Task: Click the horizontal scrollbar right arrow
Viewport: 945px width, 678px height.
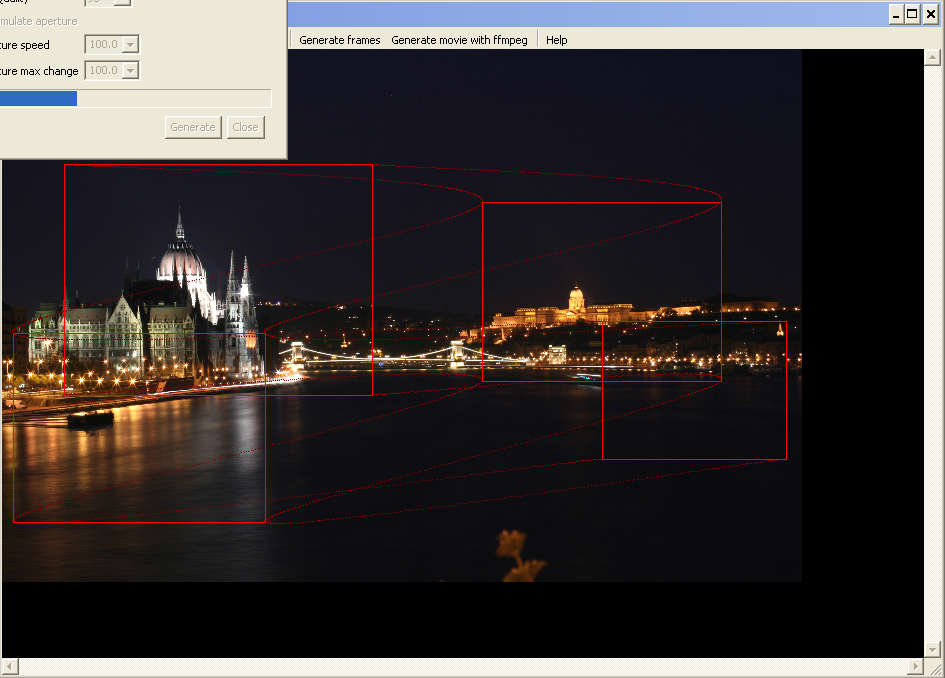Action: (915, 667)
